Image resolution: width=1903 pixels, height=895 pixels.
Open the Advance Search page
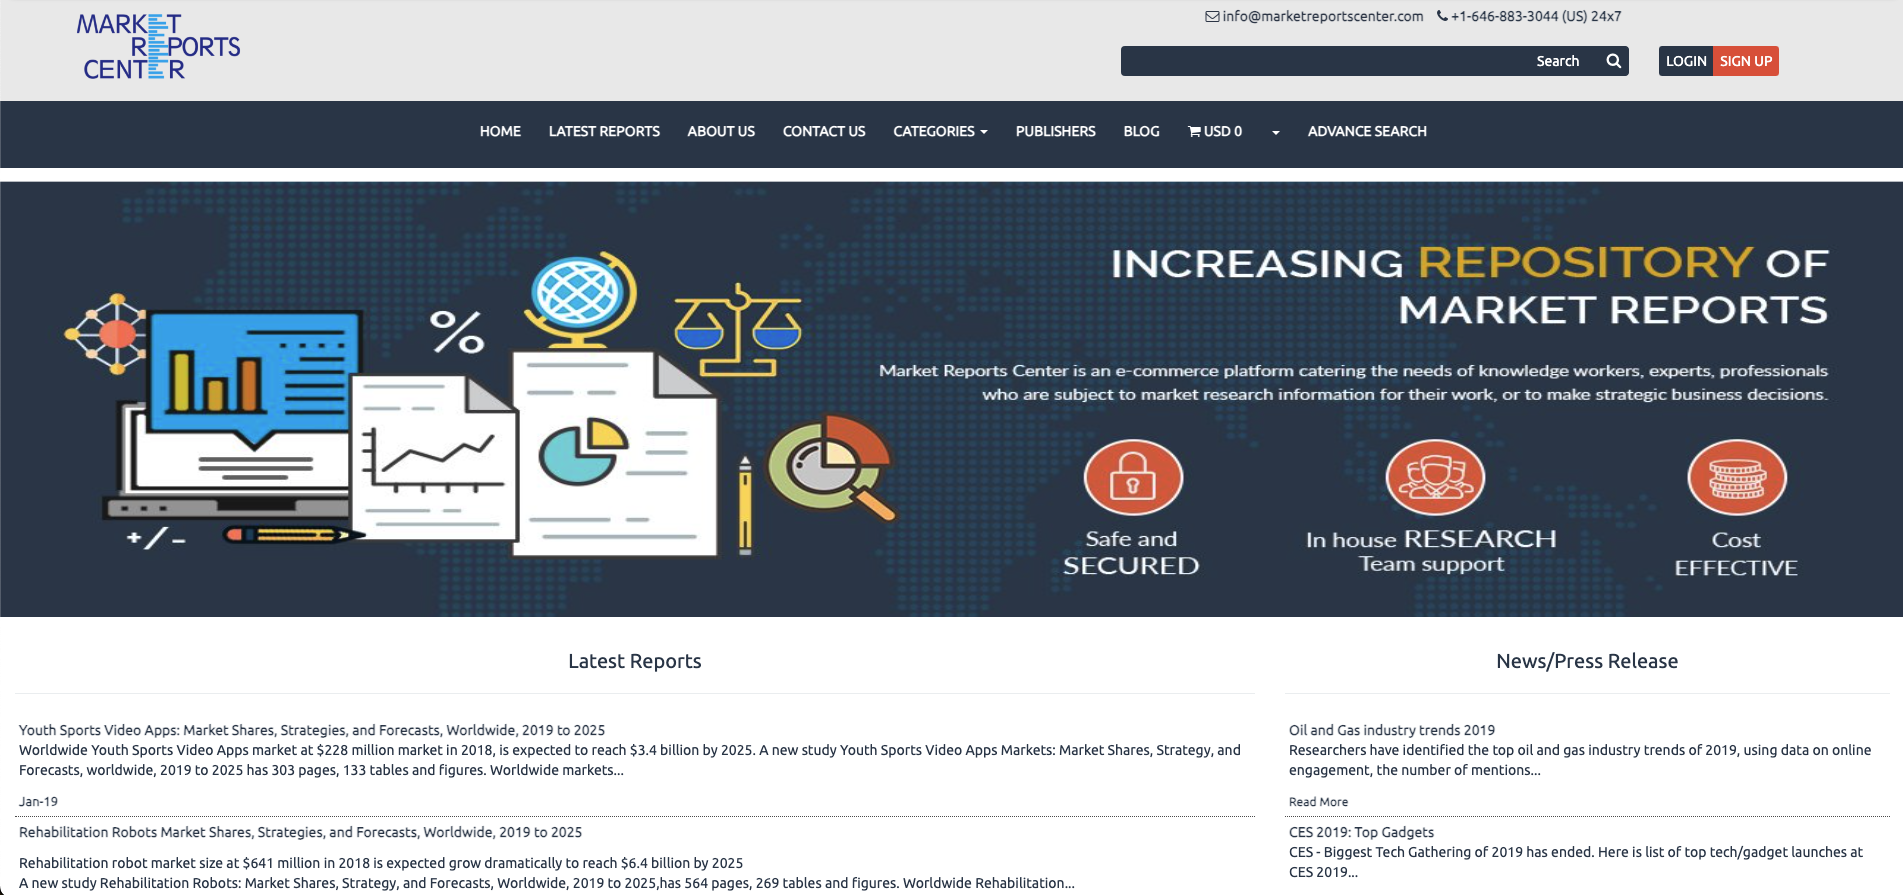1367,131
